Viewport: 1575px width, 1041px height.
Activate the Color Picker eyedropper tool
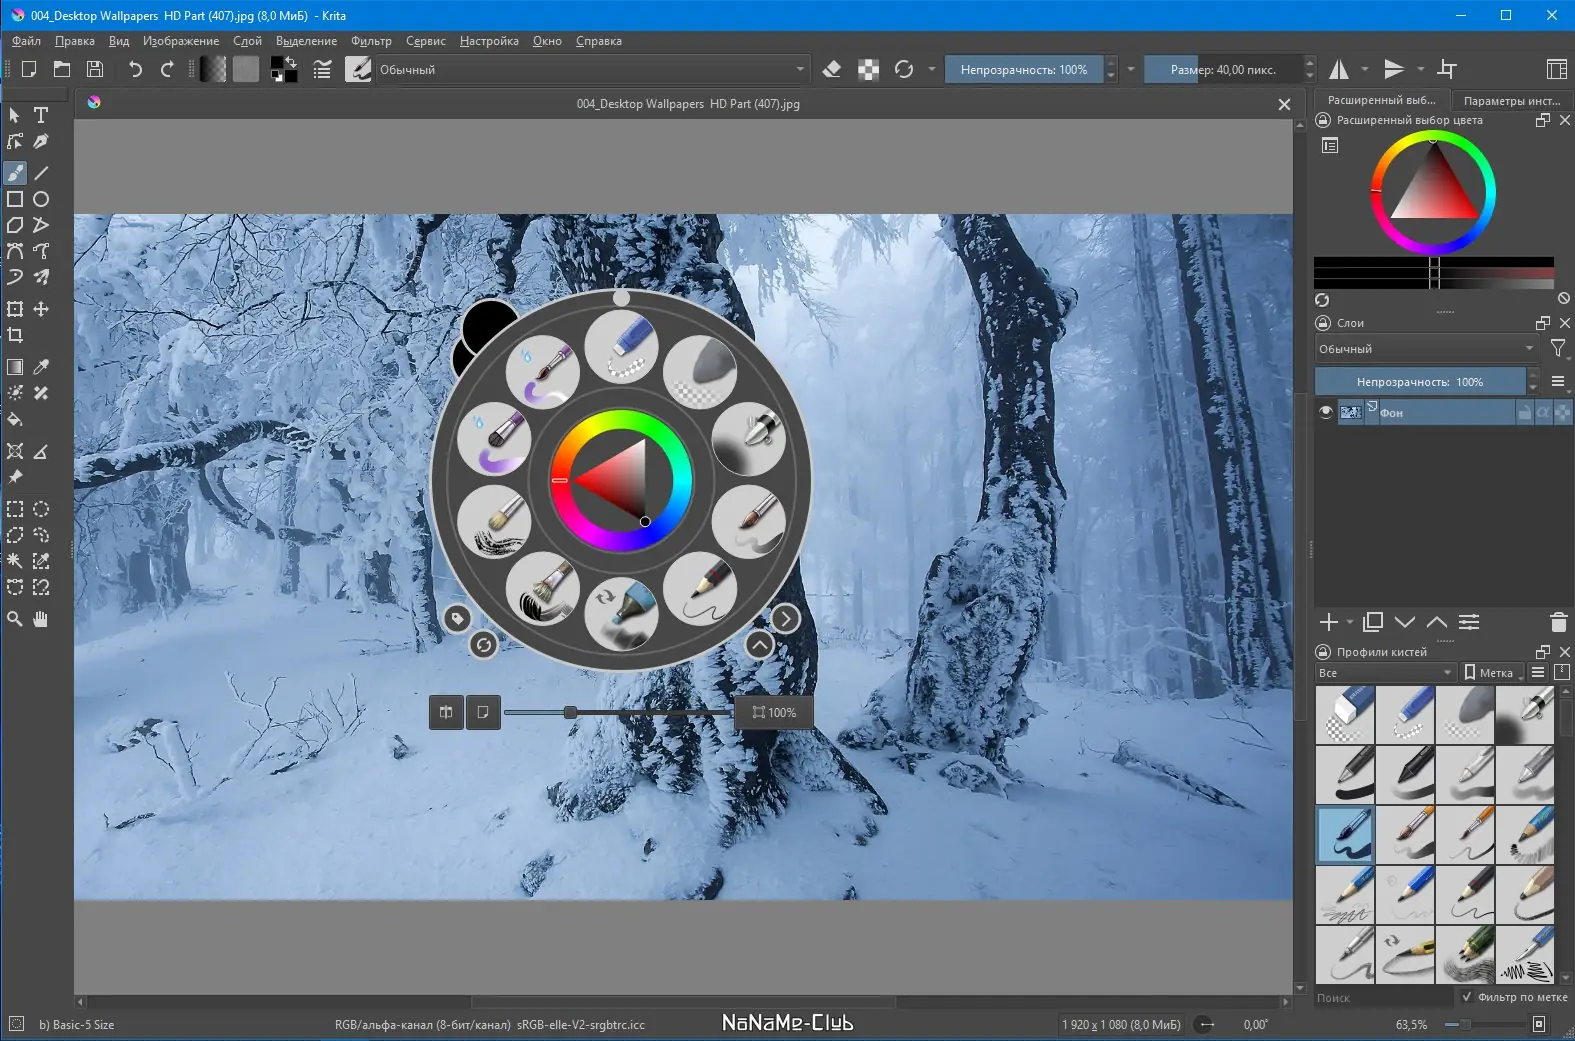tap(41, 367)
